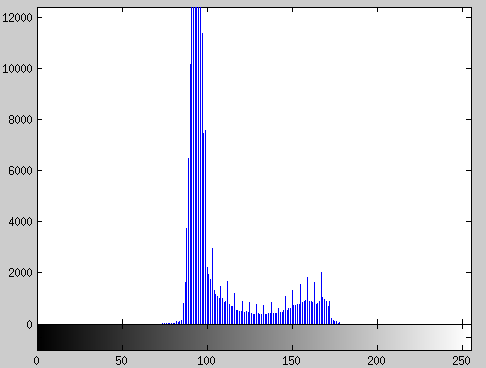
Task: Click the histogram bar reaching 2000 near 167
Action: coord(321,298)
